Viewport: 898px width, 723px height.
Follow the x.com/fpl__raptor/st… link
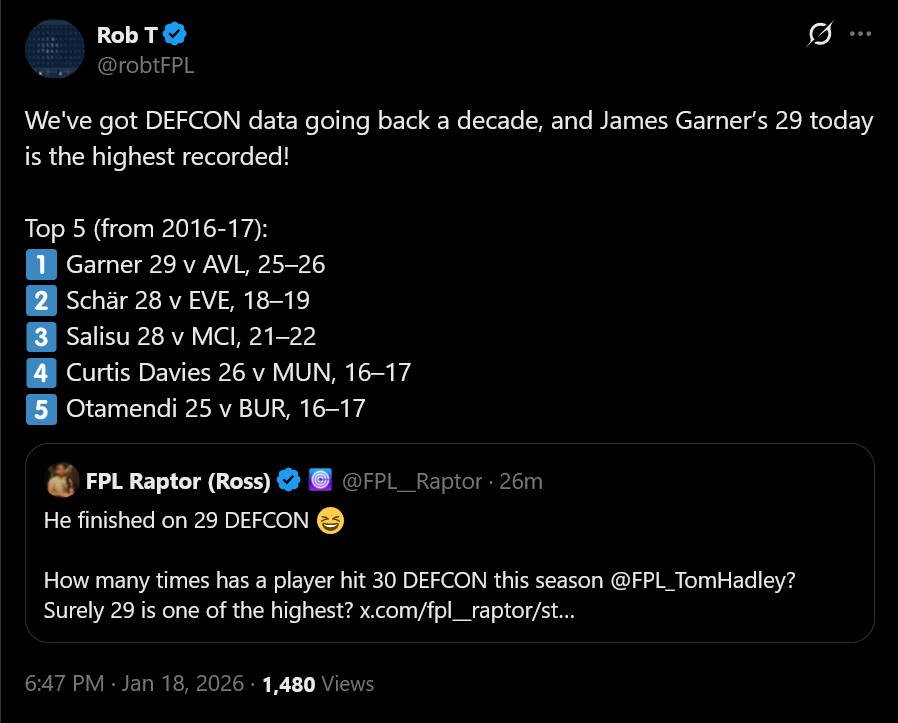click(x=467, y=610)
